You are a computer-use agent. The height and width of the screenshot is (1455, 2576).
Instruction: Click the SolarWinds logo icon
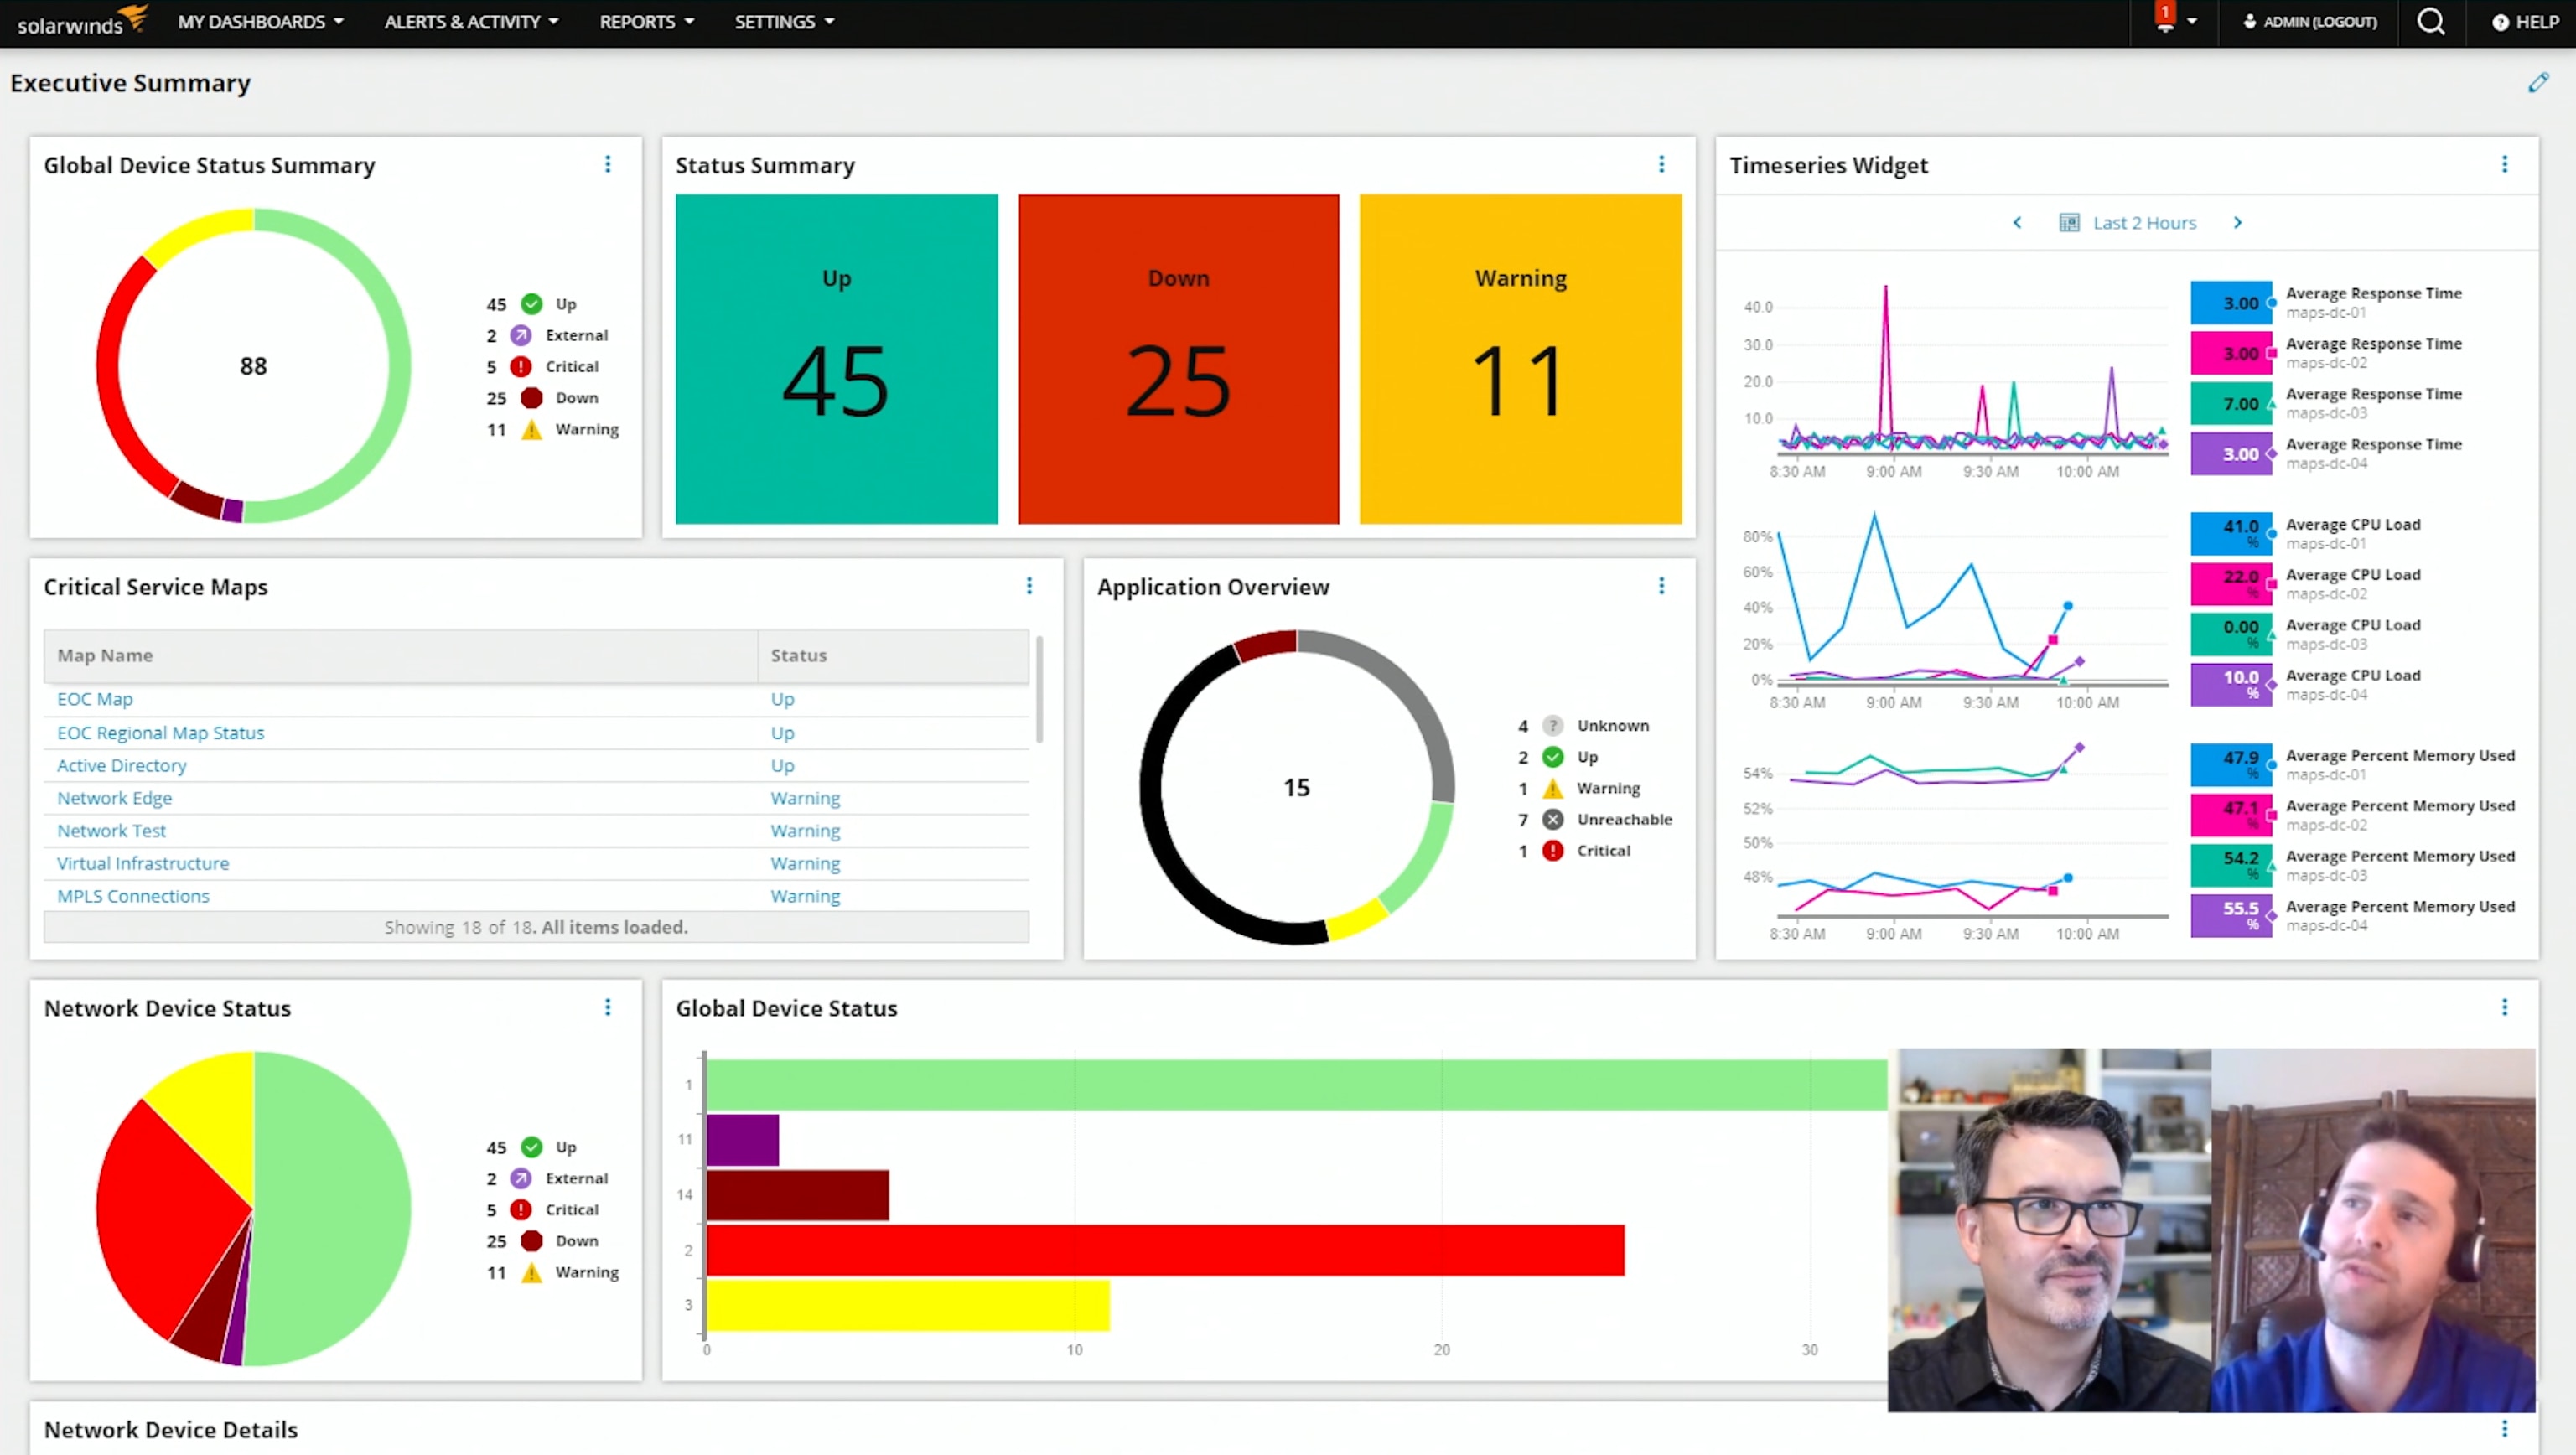81,21
